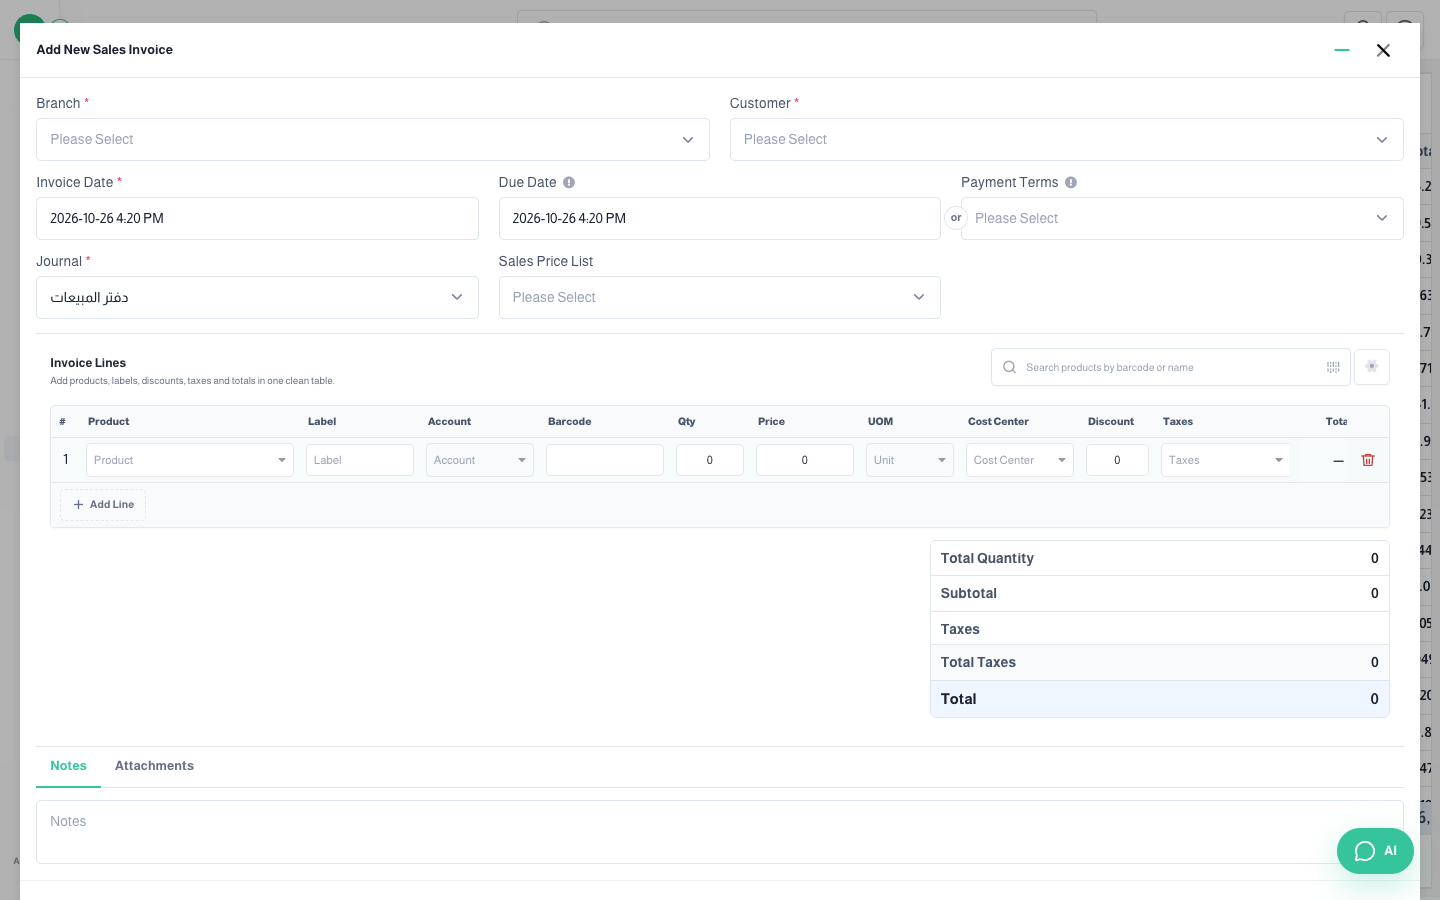Click the 'Subtotal' summary label
The image size is (1440, 900).
pyautogui.click(x=969, y=594)
